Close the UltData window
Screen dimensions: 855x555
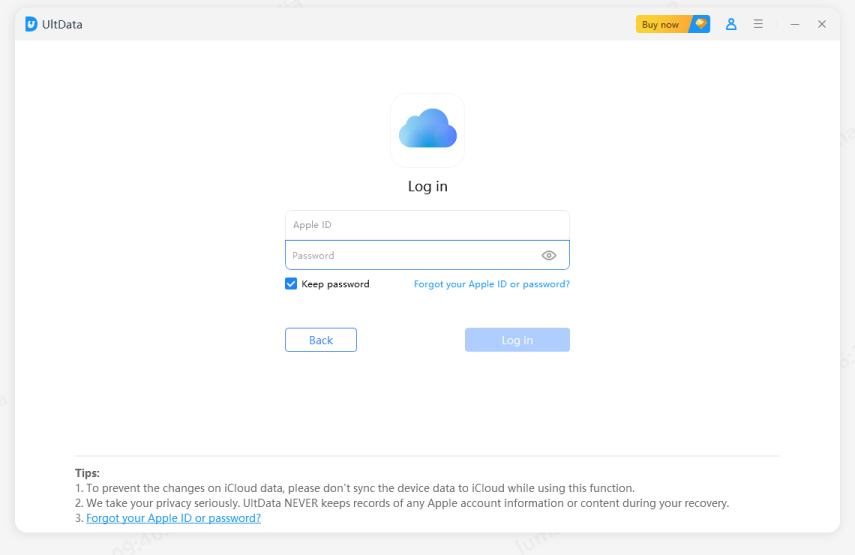822,24
